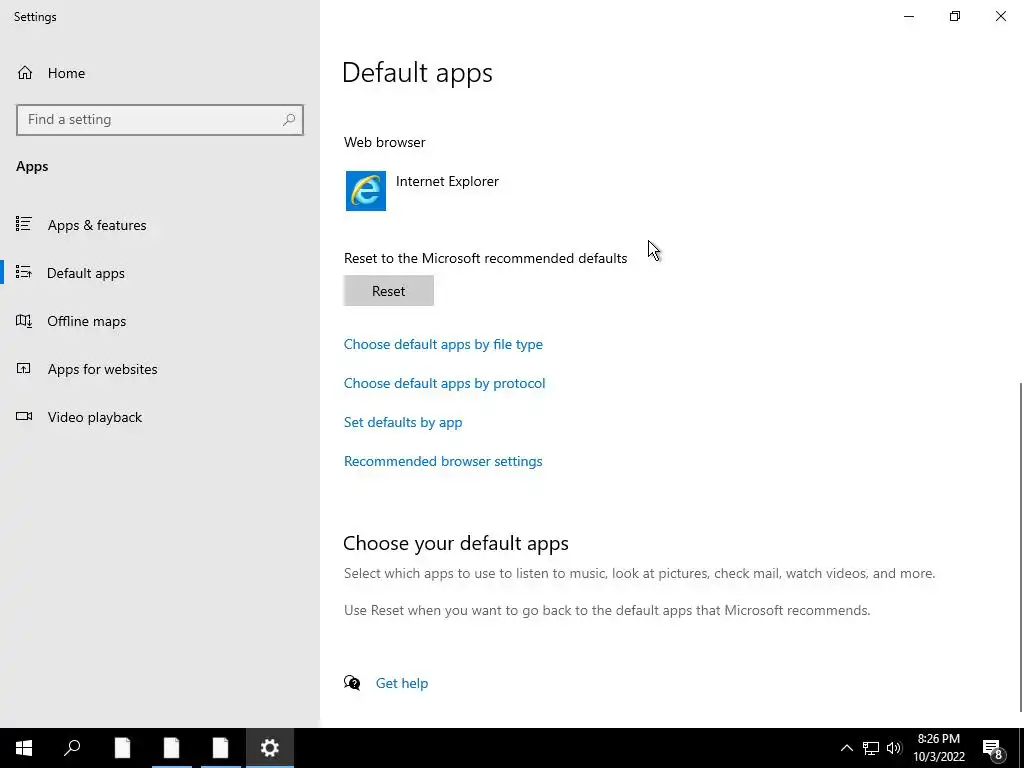Click the third document icon on taskbar

point(220,748)
